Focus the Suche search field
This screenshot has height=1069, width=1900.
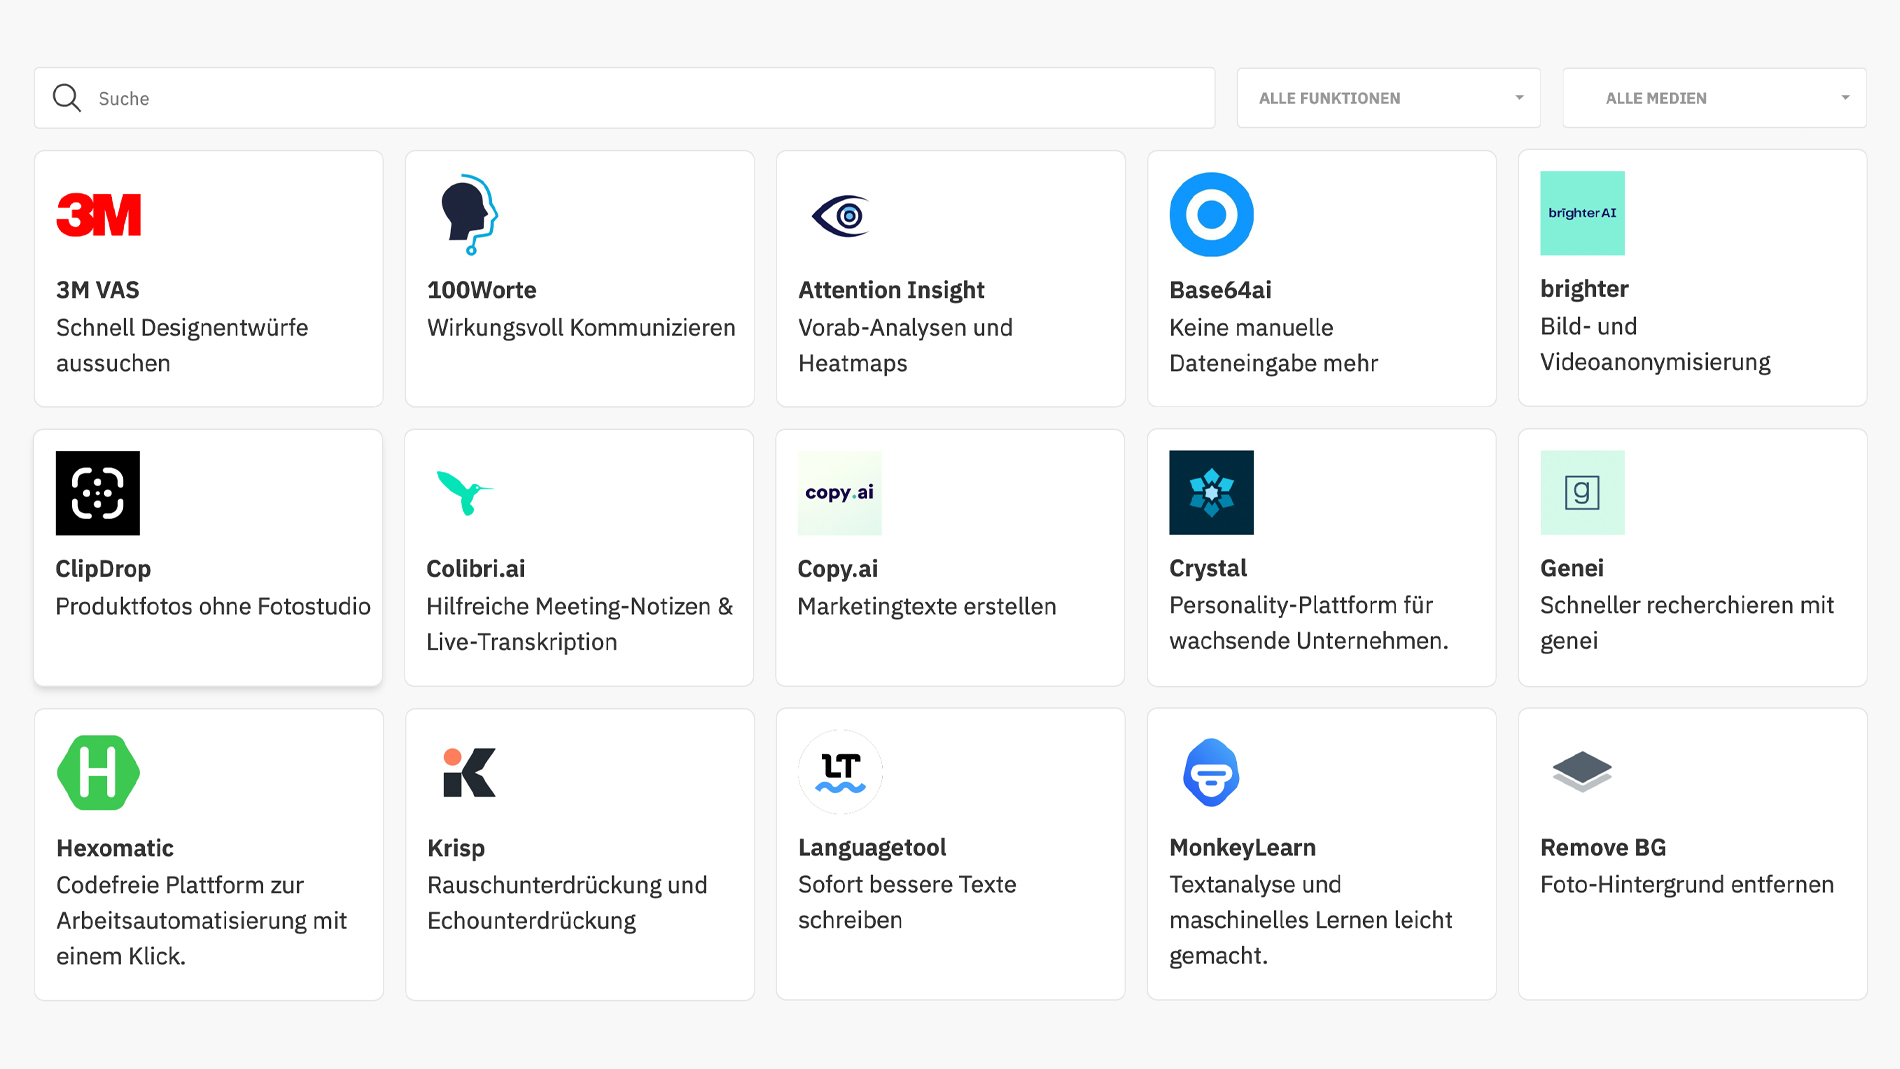tap(640, 98)
